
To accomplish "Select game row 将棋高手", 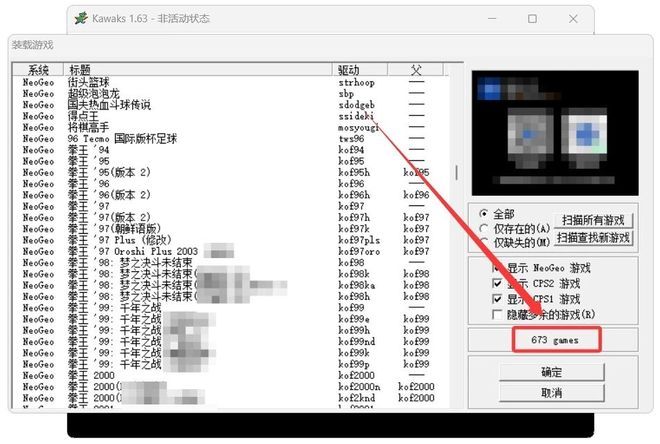I will (x=230, y=127).
